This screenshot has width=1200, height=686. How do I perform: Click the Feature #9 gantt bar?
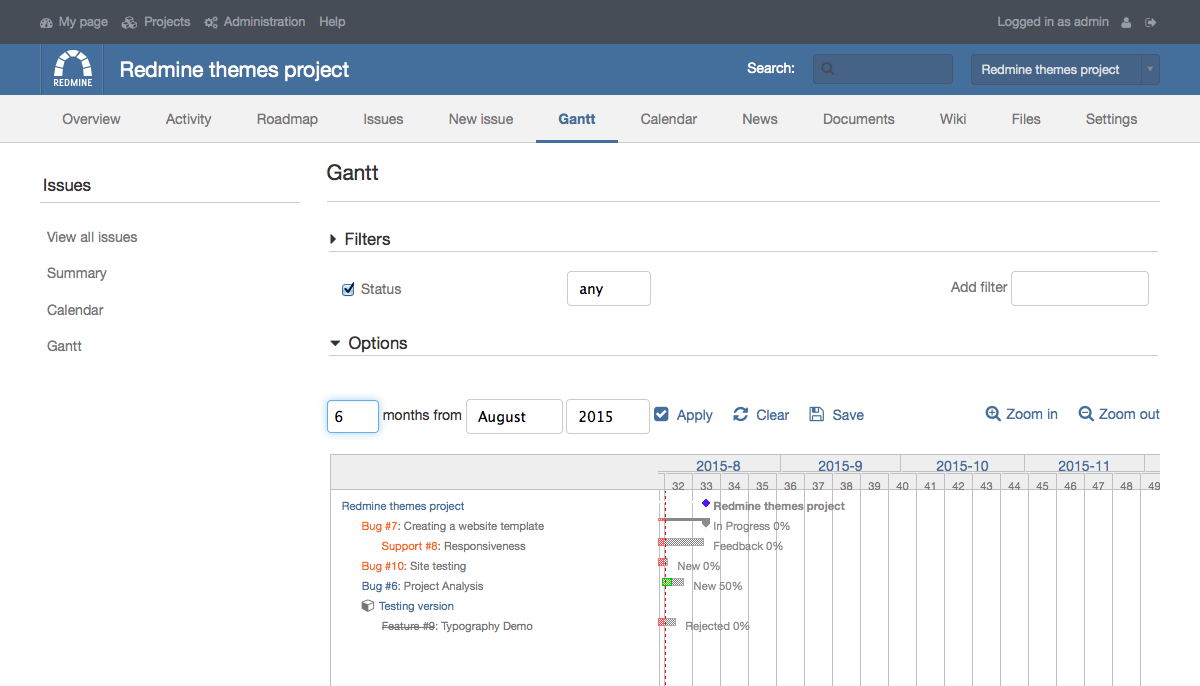click(x=667, y=622)
